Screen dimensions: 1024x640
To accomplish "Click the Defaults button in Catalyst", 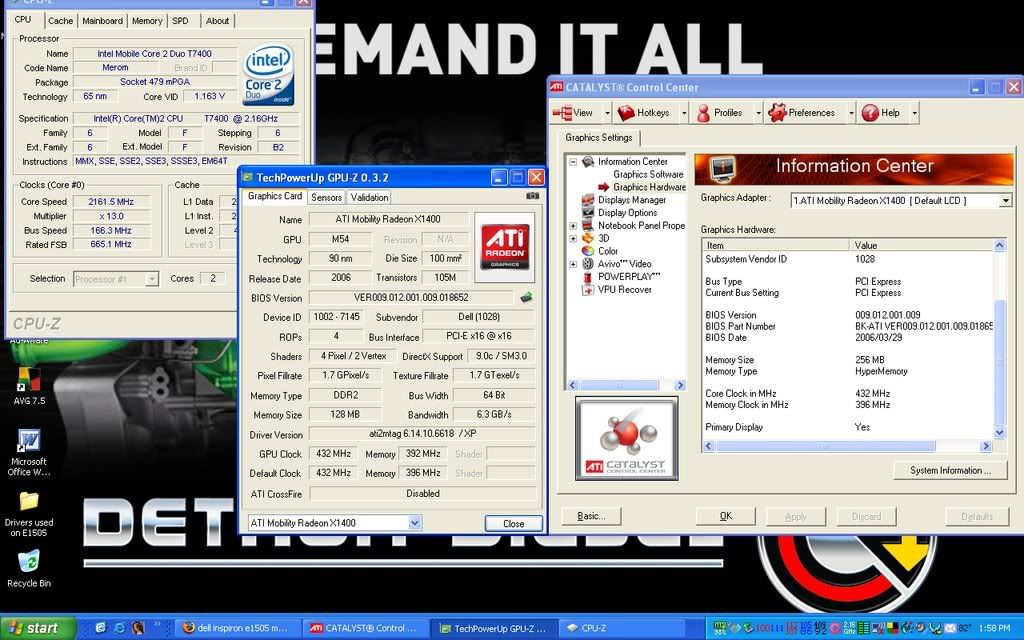I will pos(976,517).
